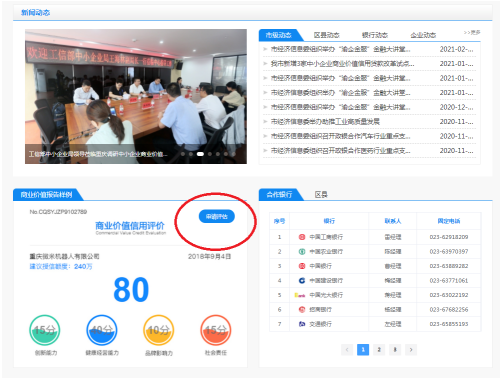503x380 pixels.
Task: Click the Agricultural Bank of China logo
Action: point(302,252)
